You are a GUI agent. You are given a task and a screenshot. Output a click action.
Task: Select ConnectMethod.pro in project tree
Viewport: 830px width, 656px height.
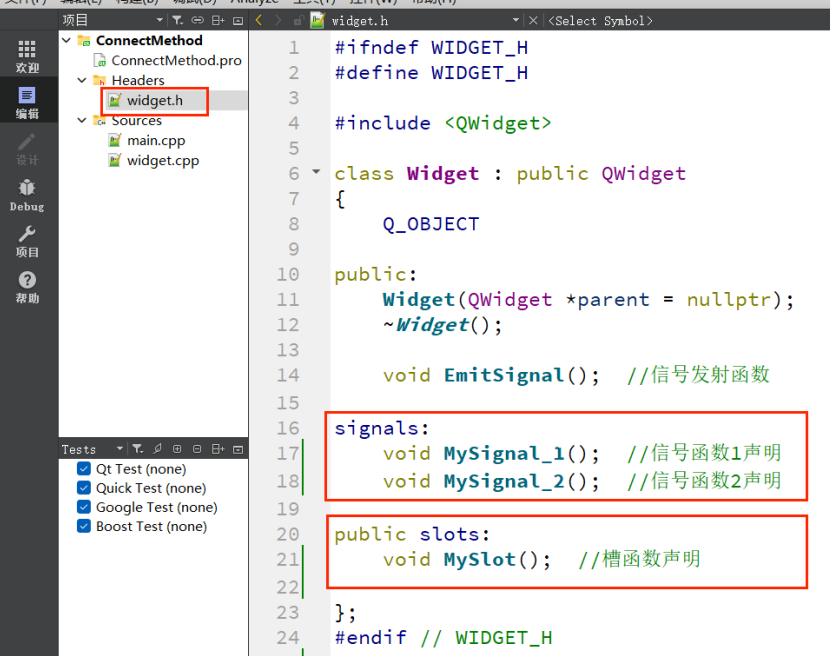coord(176,60)
